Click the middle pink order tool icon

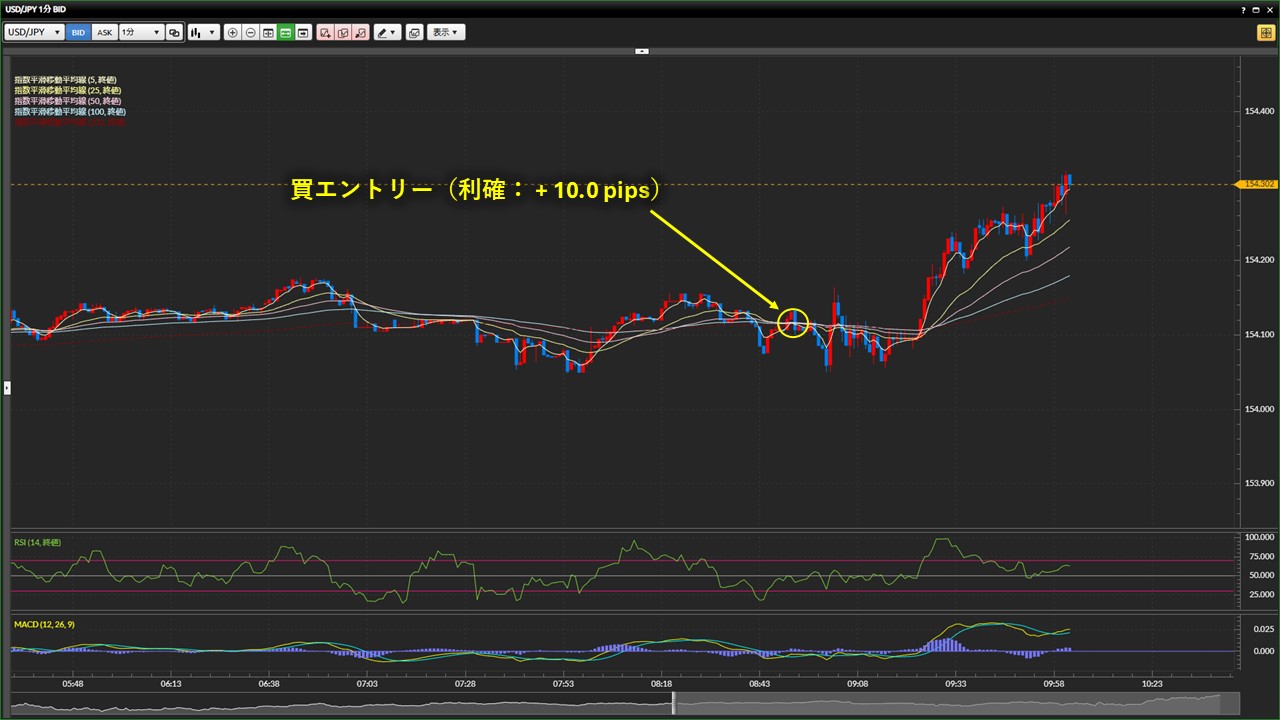(343, 32)
